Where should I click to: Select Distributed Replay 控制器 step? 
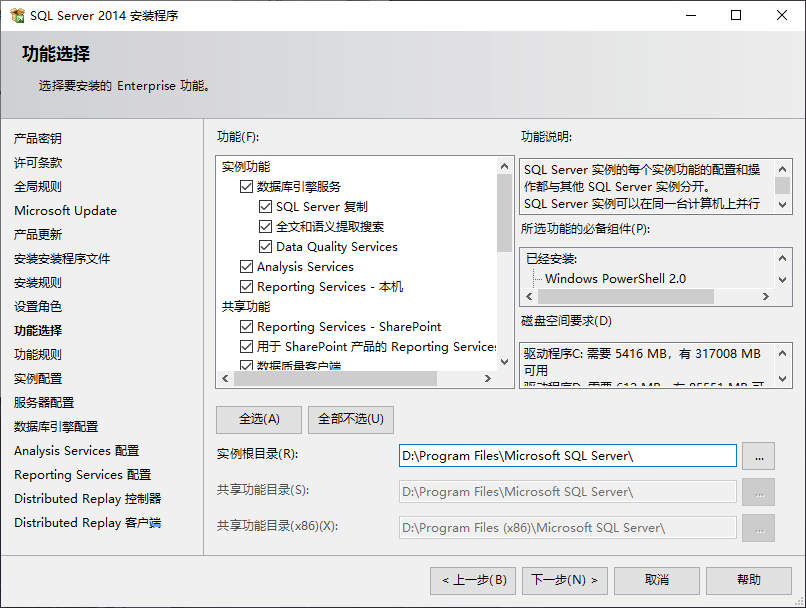click(x=88, y=499)
